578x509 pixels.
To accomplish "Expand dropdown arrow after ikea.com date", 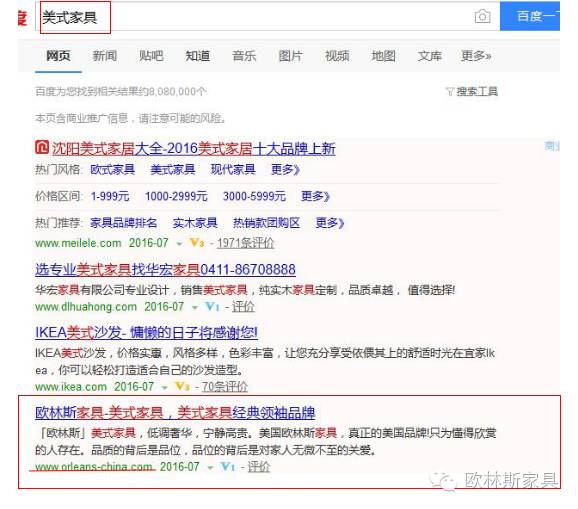I will (164, 387).
